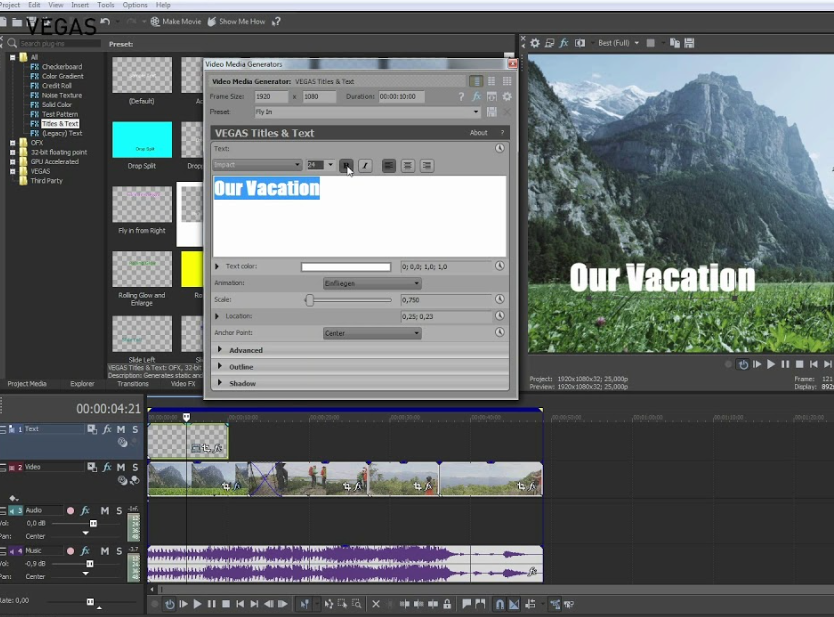Open animation clock for Text parameter
Image resolution: width=834 pixels, height=617 pixels.
click(499, 148)
